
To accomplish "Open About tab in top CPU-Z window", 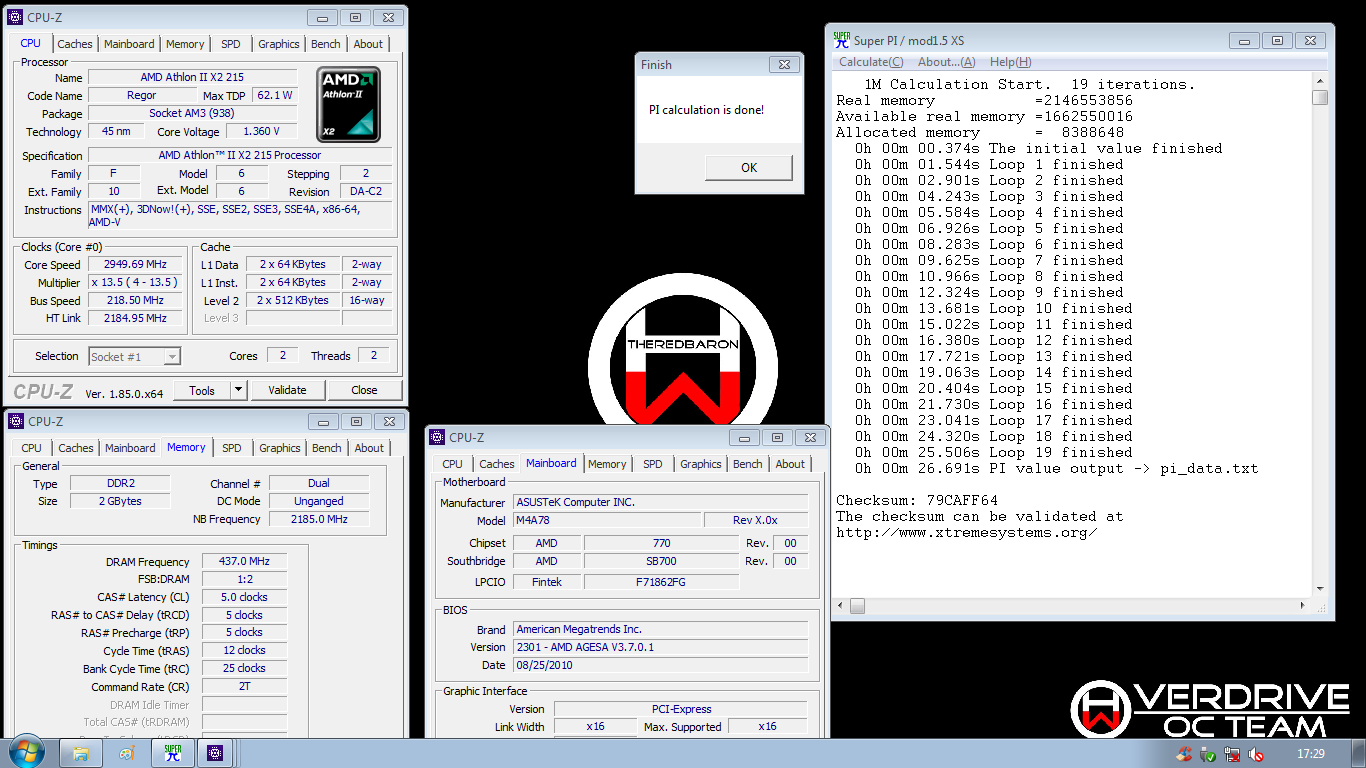I will 368,44.
